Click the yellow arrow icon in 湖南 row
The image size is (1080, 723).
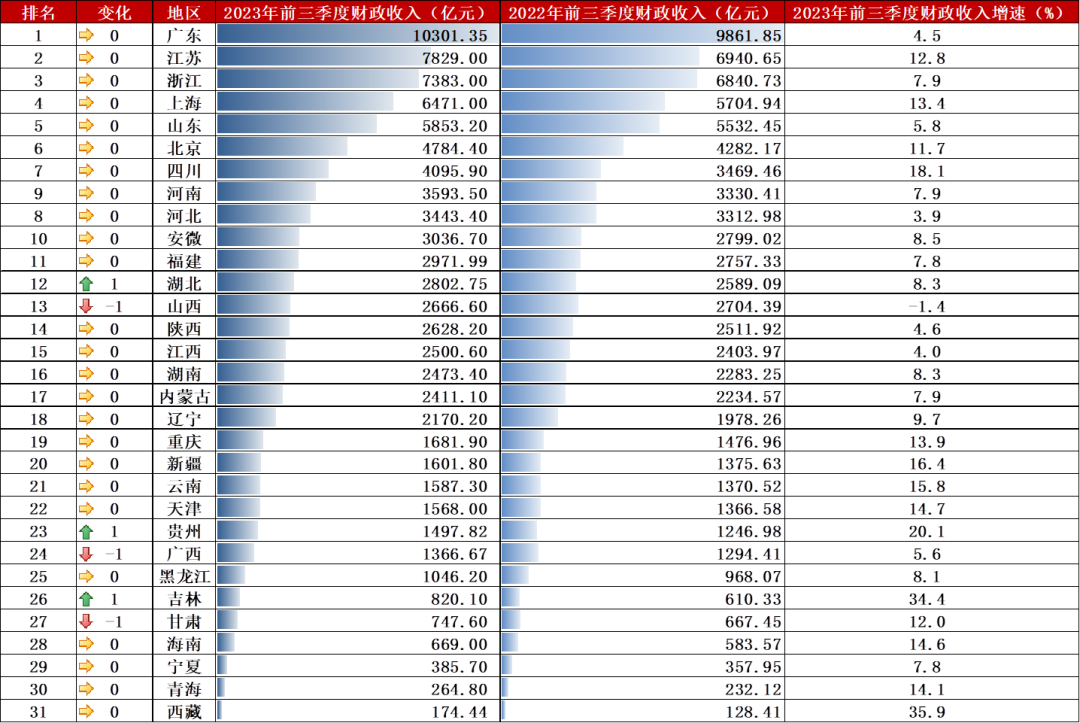point(86,374)
